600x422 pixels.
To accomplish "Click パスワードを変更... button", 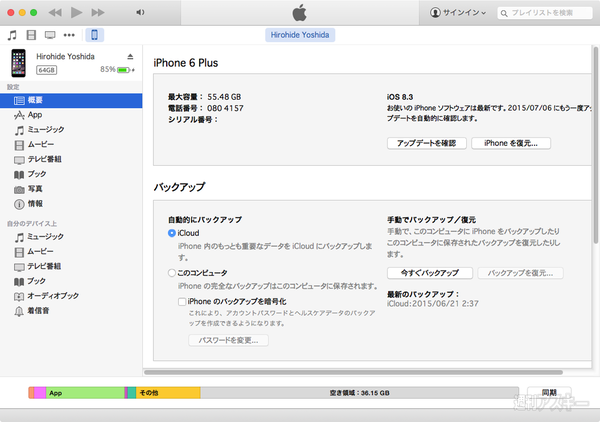I will click(x=228, y=340).
